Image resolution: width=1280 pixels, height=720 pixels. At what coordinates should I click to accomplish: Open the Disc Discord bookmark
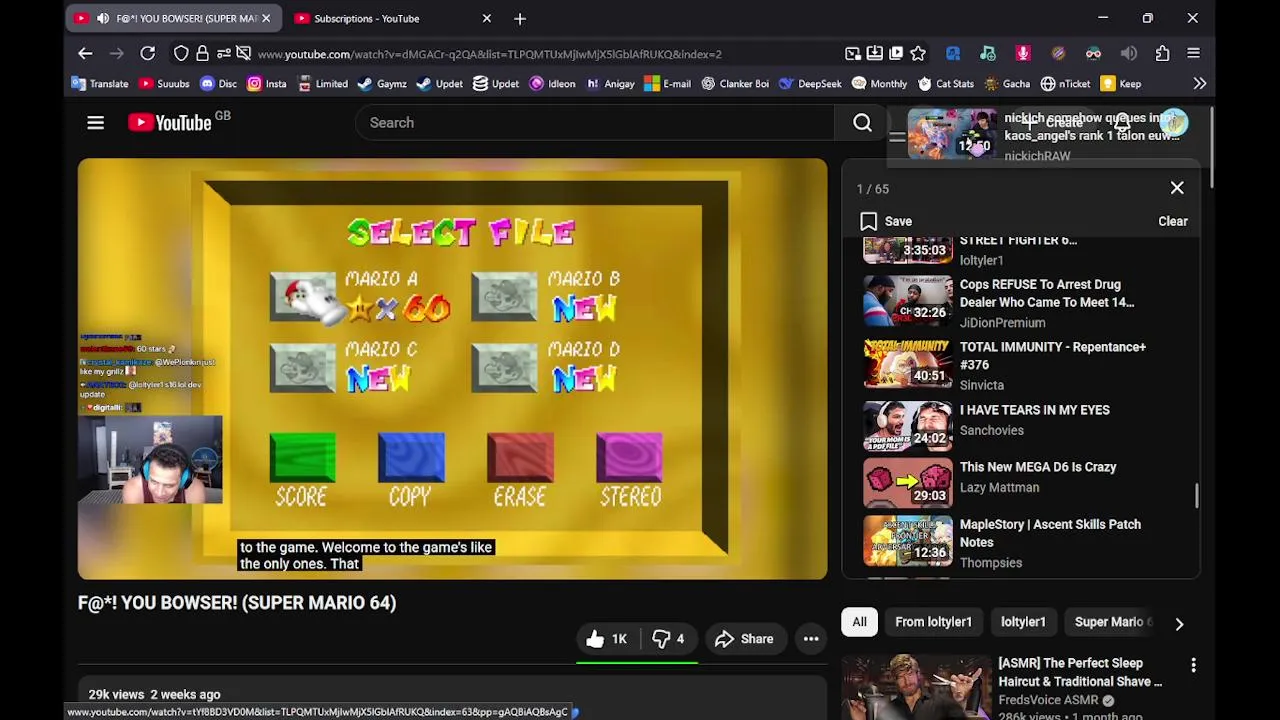click(x=218, y=84)
